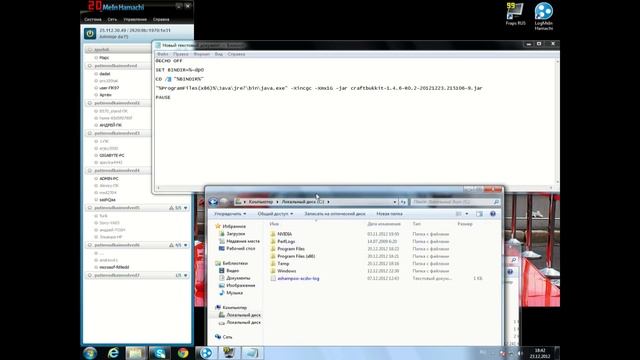Toggle the Hamachi power button
This screenshot has width=640, height=360.
[90, 33]
